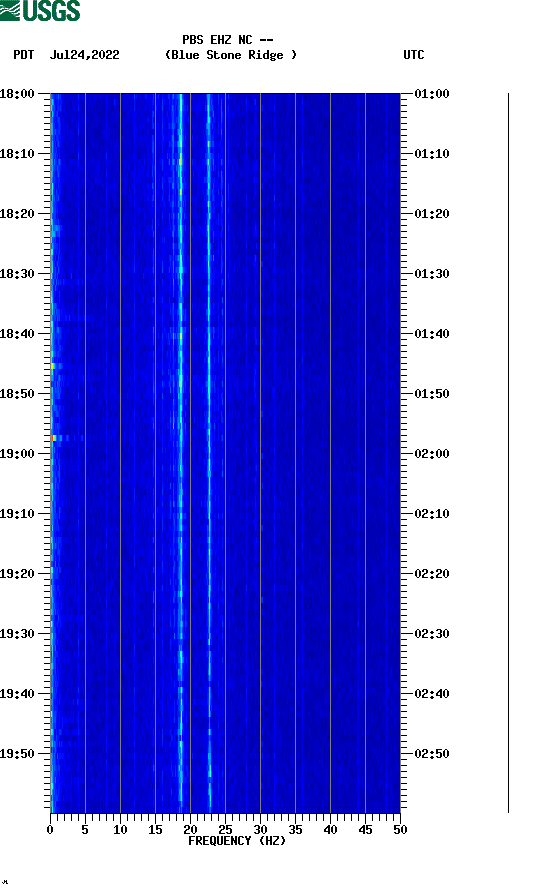Click the '15' frequency tick label
Viewport: 552px width, 893px height.
(x=155, y=830)
